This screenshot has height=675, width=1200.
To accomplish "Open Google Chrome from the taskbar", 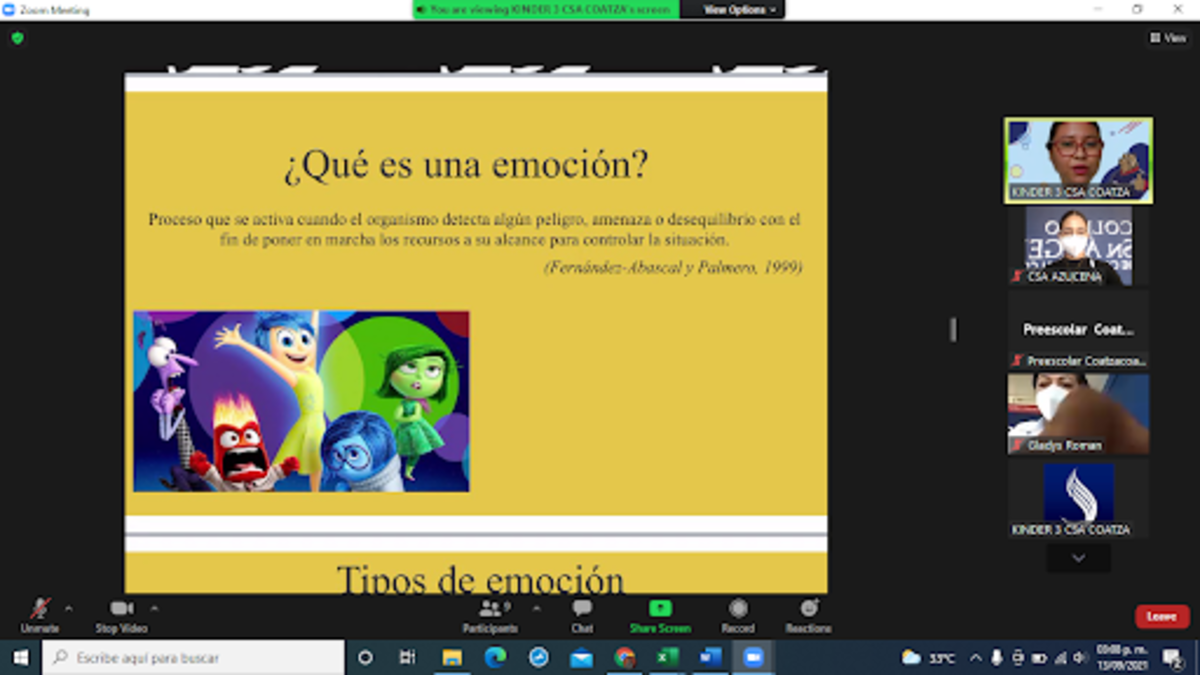I will [625, 657].
